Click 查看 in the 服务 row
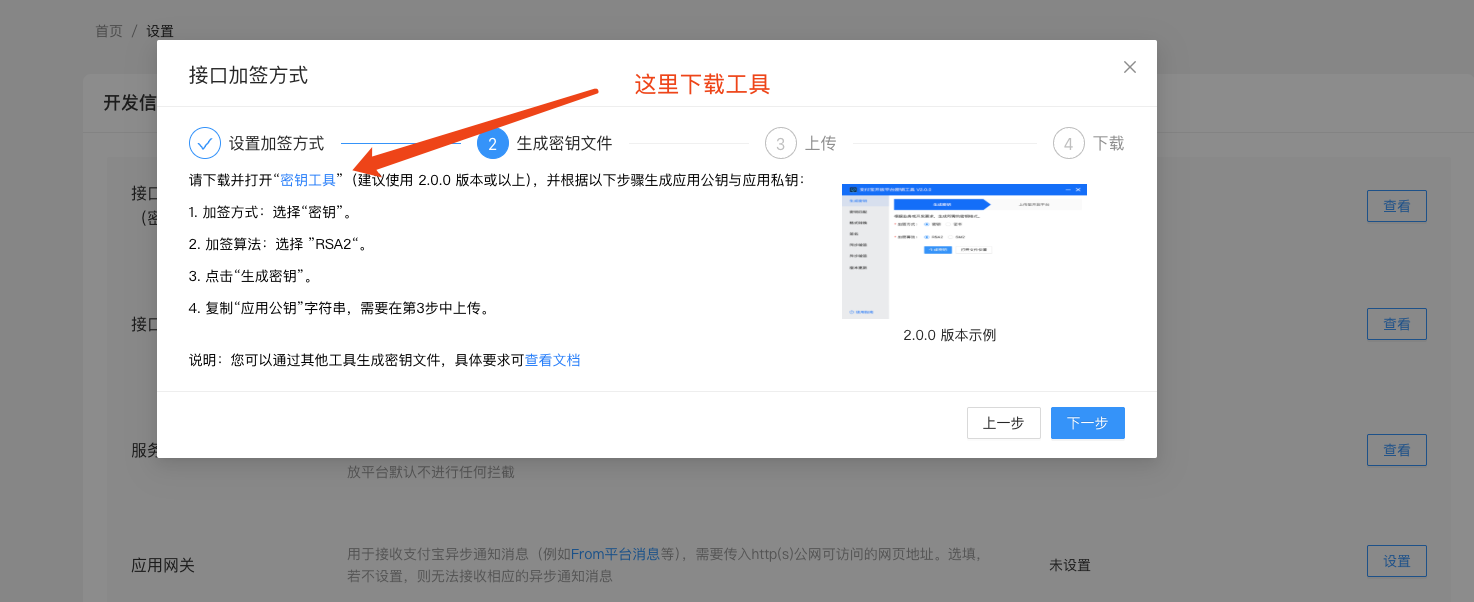 coord(1397,450)
